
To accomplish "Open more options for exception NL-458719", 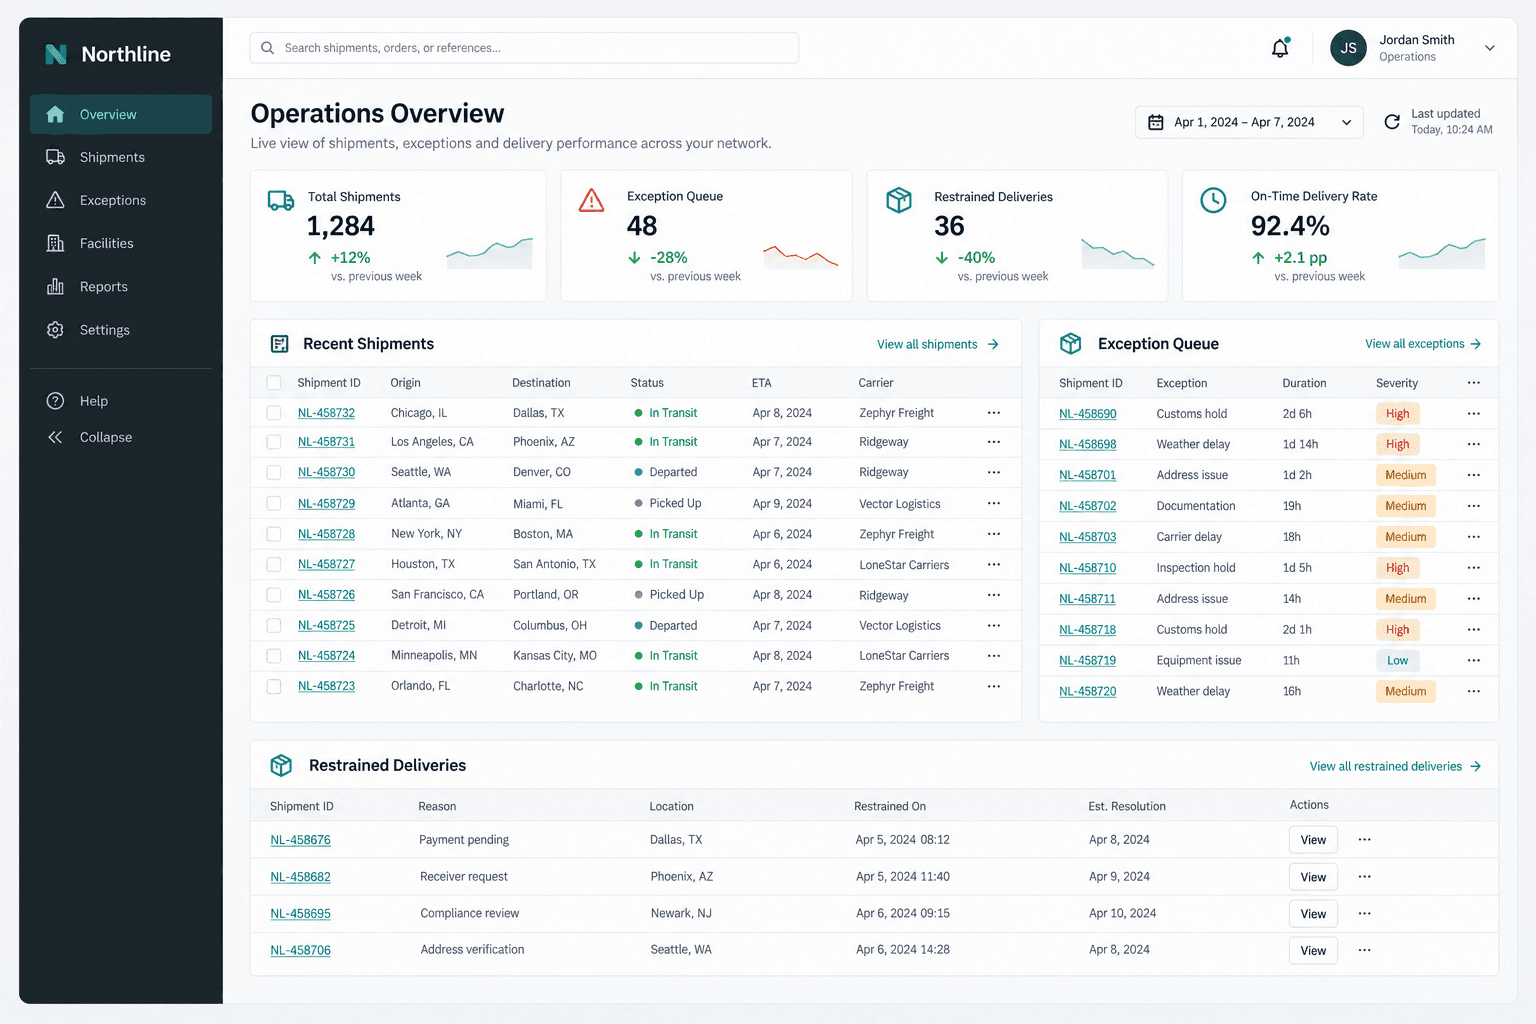I will (x=1474, y=661).
